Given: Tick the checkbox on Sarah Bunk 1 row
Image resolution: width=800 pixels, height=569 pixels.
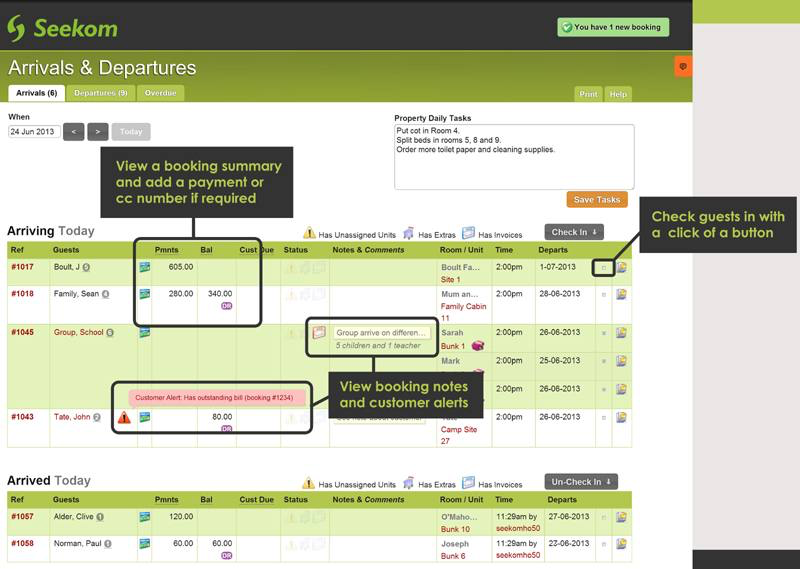Looking at the screenshot, I should (604, 333).
